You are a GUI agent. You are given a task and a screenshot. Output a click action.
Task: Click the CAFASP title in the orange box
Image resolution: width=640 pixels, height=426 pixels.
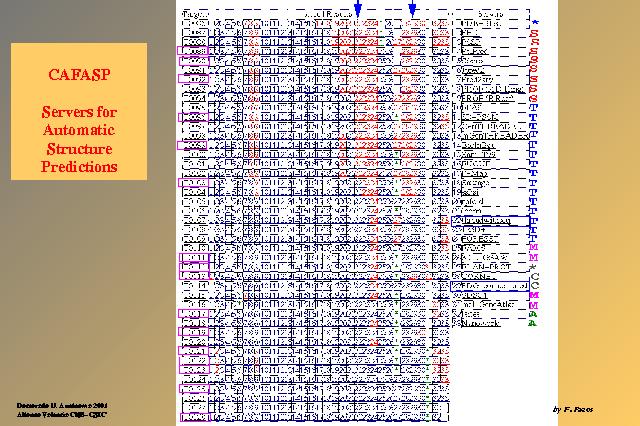(x=79, y=73)
